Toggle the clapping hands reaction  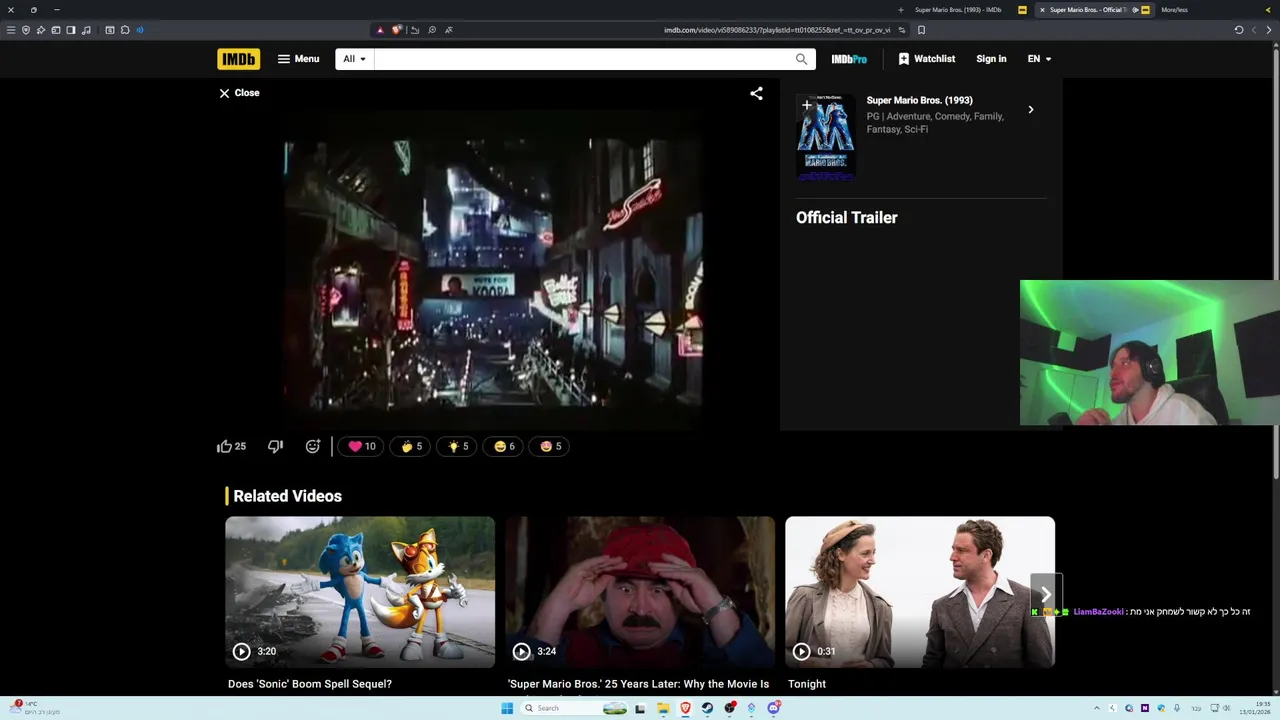pos(411,446)
